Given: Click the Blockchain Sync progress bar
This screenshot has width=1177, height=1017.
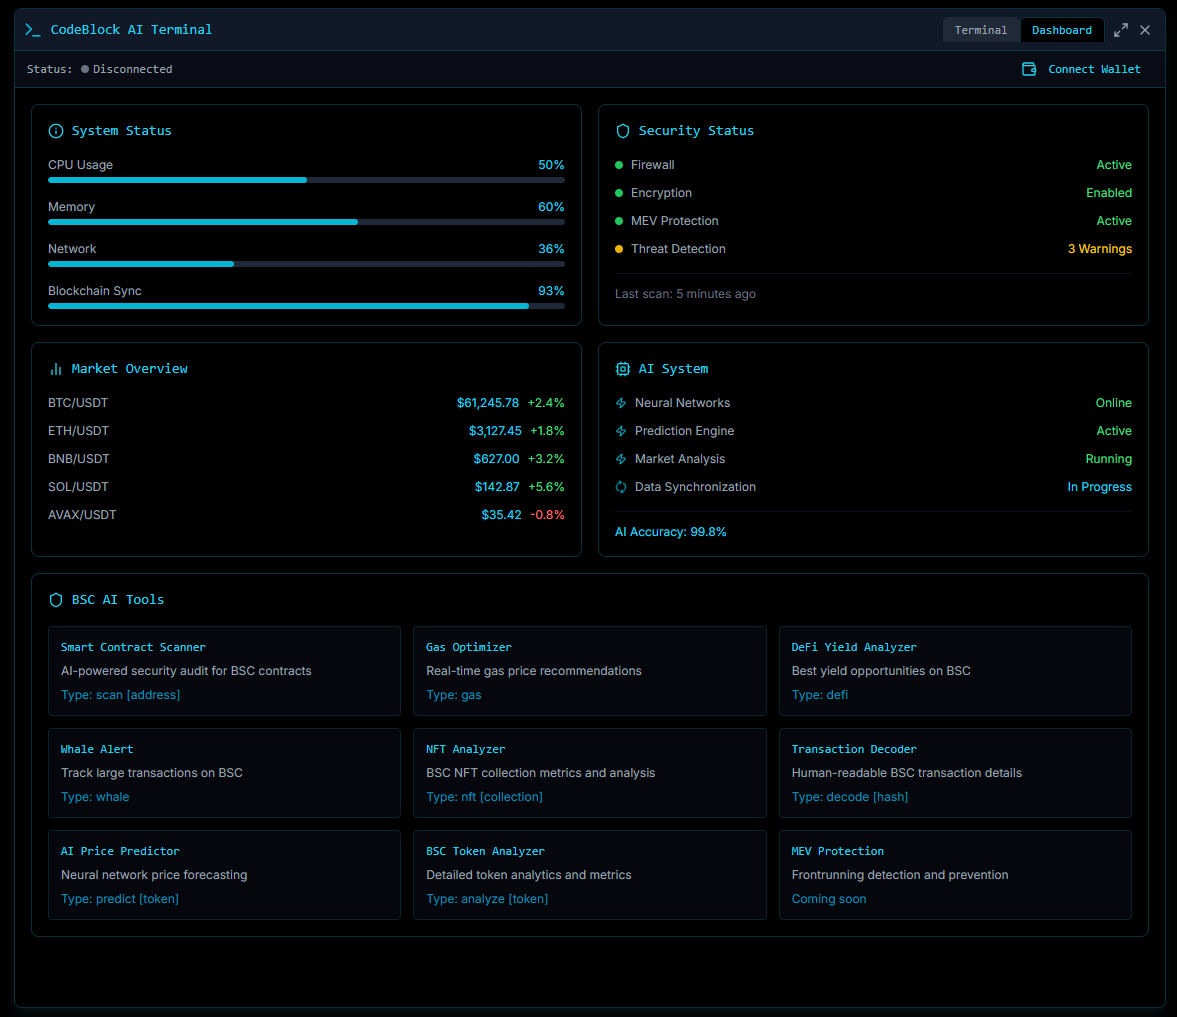Looking at the screenshot, I should click(307, 306).
